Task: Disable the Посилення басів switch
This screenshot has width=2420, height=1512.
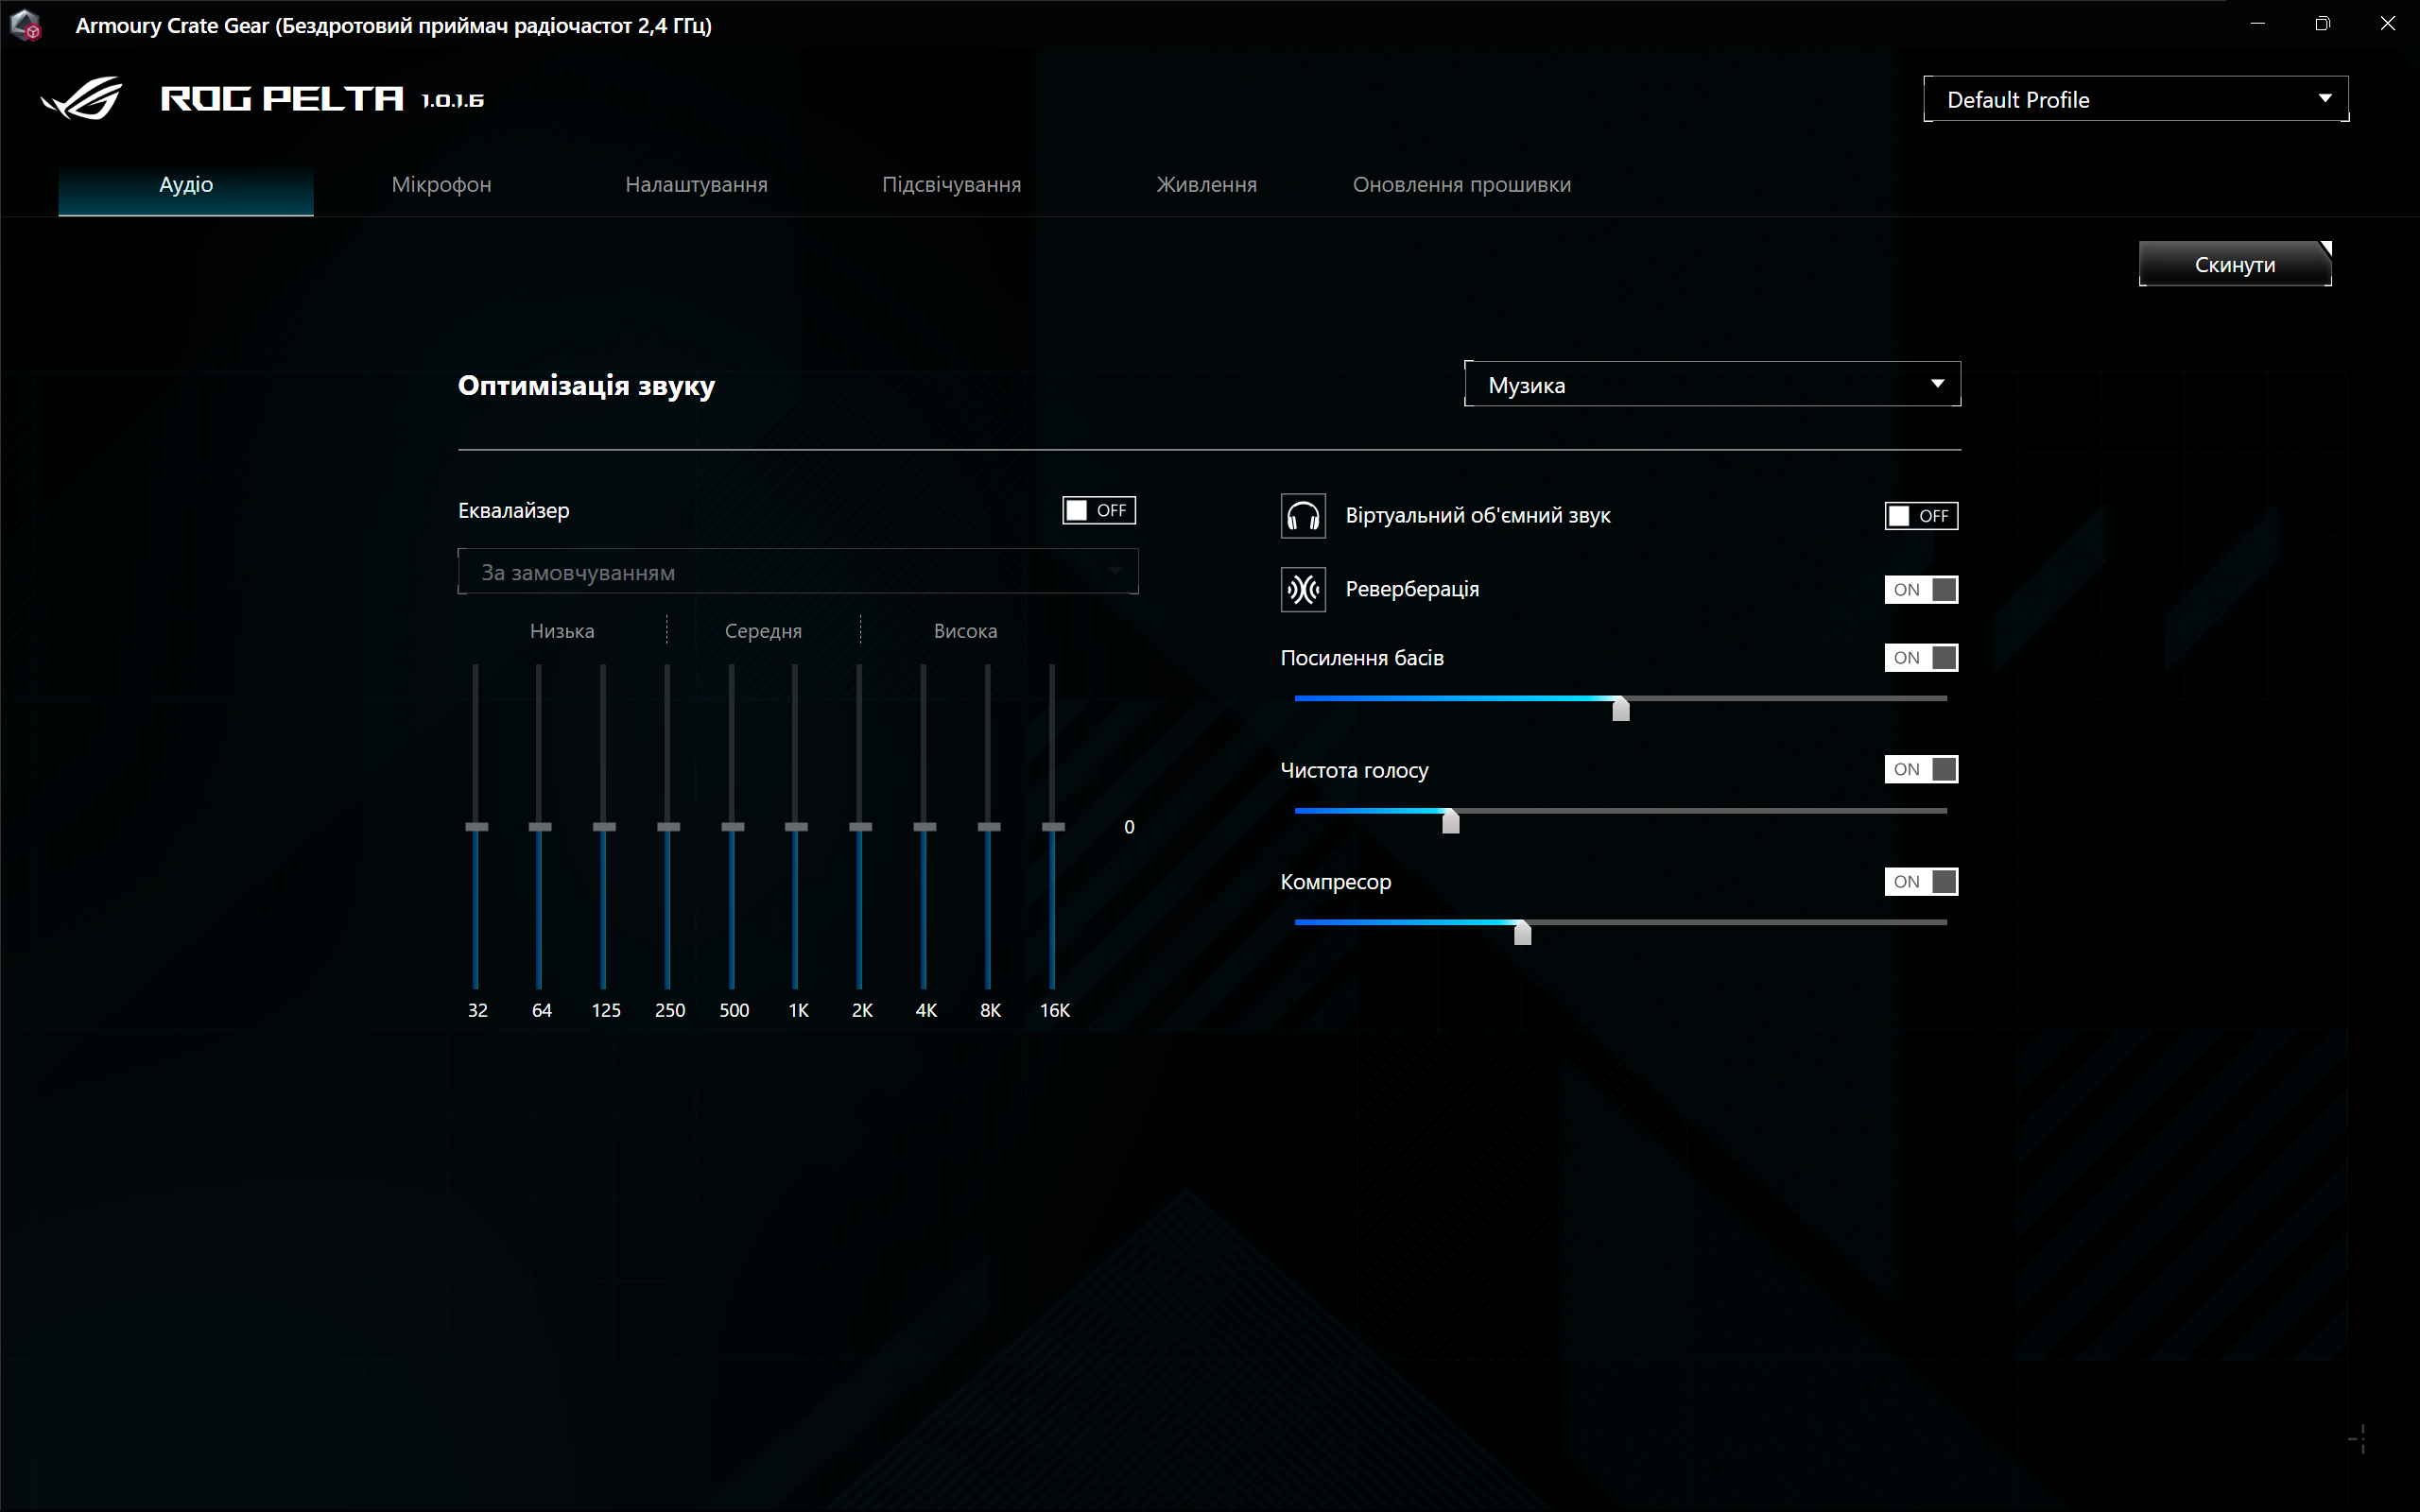Action: [x=1921, y=657]
